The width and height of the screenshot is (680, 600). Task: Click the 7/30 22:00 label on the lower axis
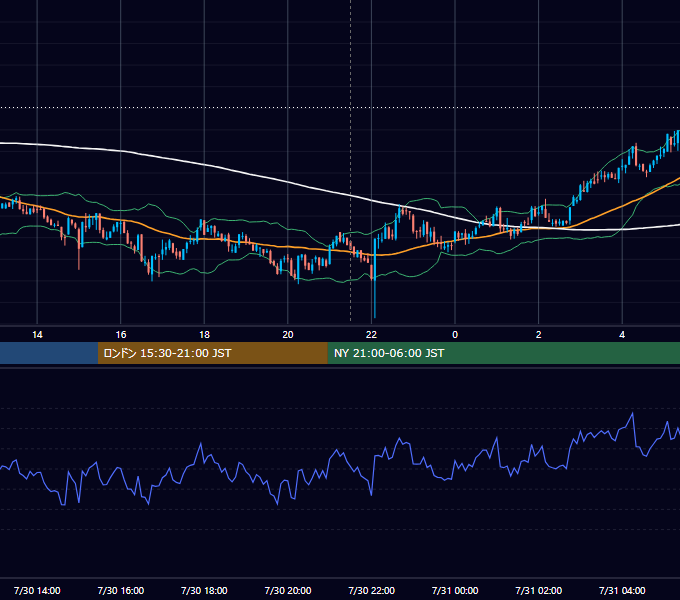pyautogui.click(x=371, y=590)
